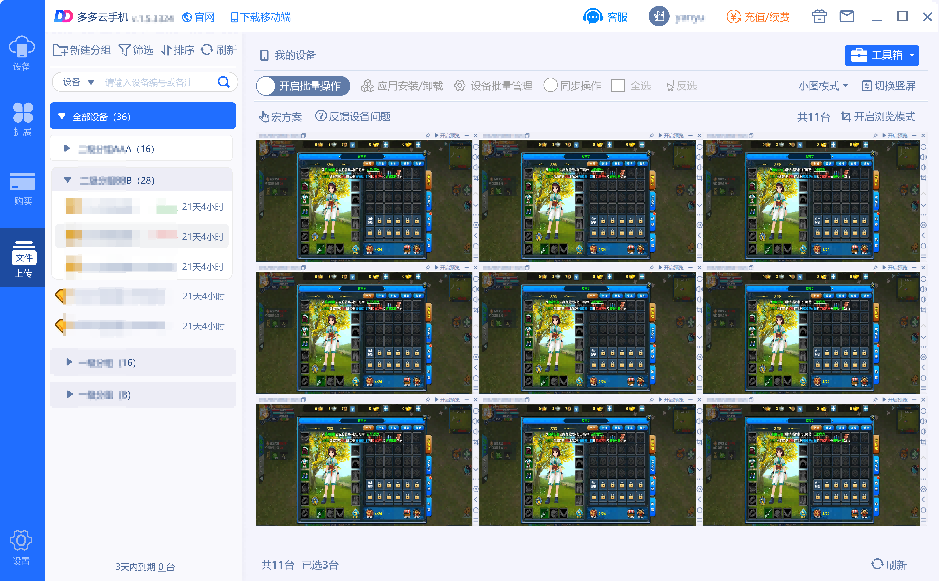The image size is (939, 581).
Task: Open the 宏方案 macro scheme
Action: tap(280, 117)
